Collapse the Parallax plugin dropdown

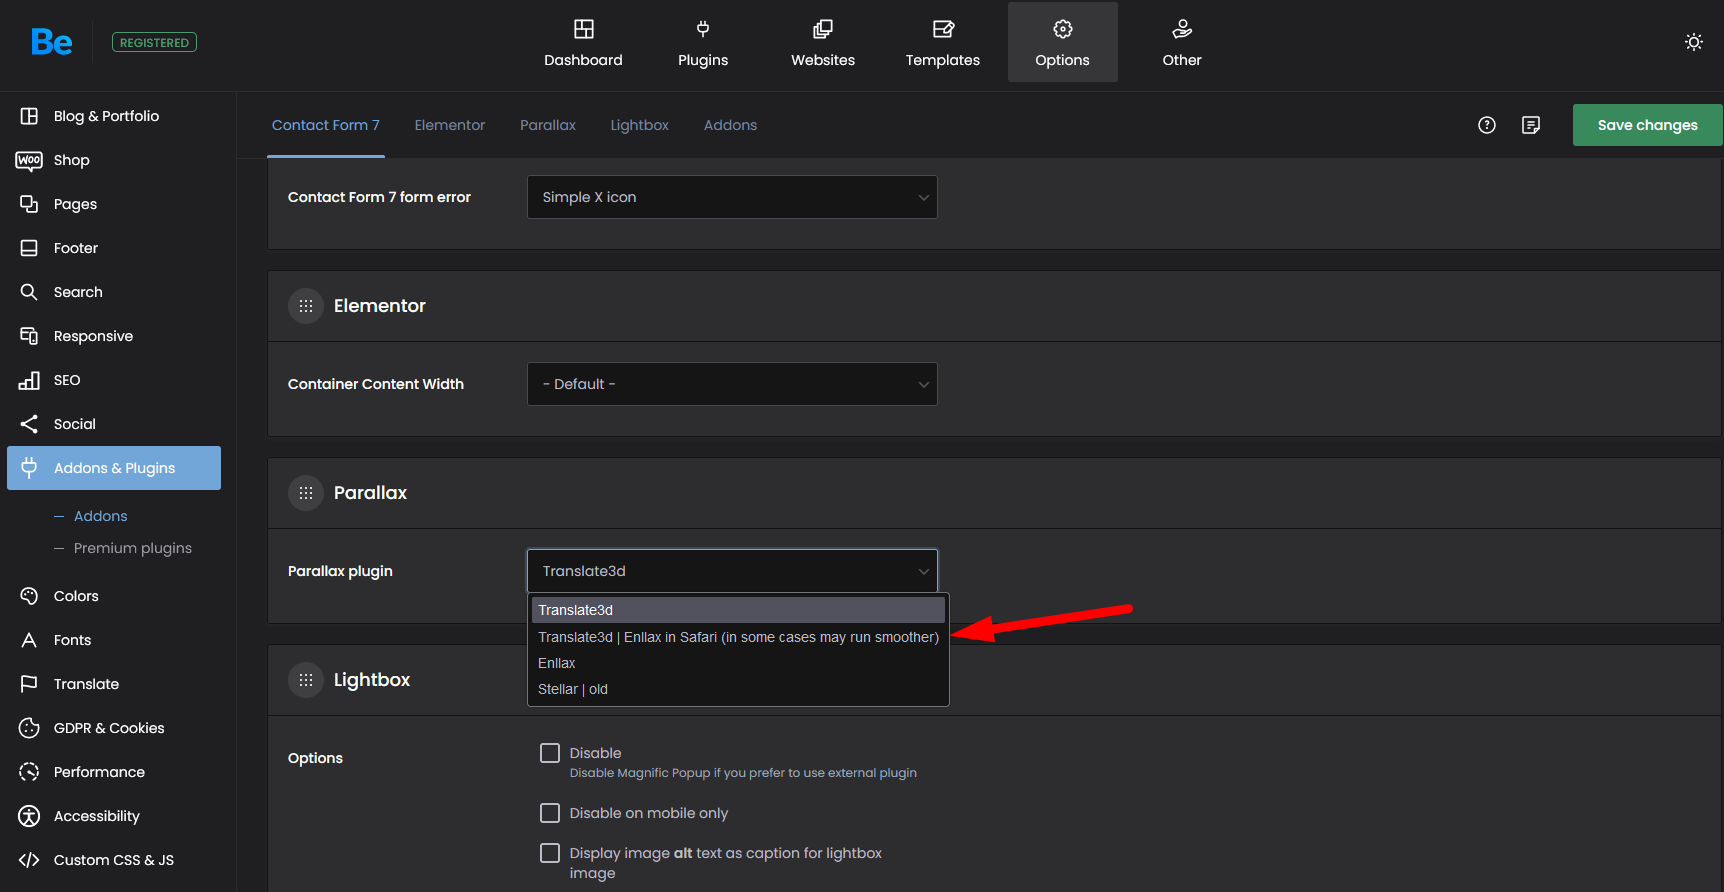[x=732, y=571]
